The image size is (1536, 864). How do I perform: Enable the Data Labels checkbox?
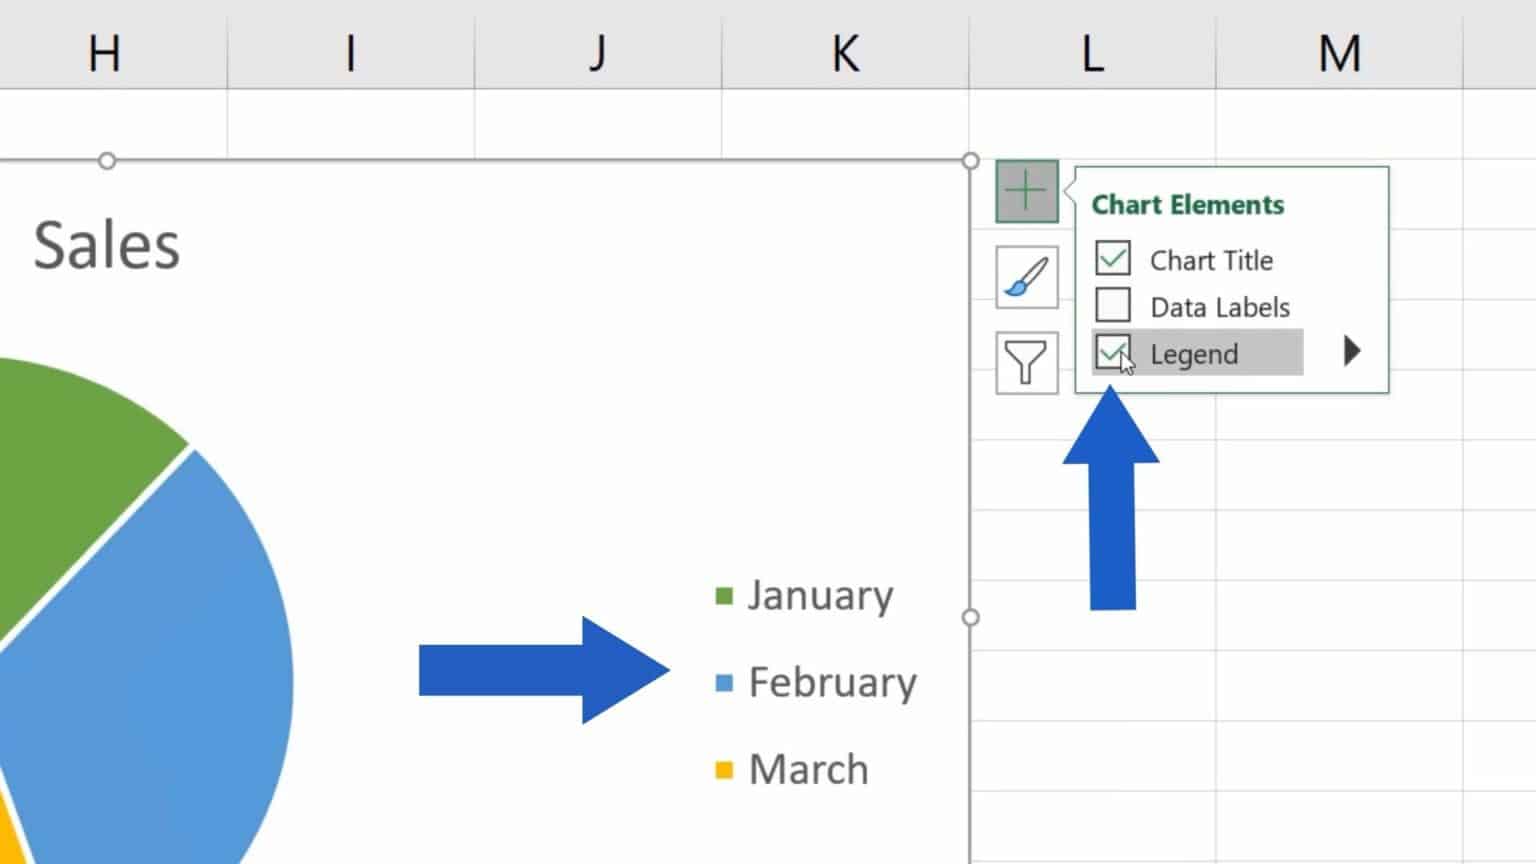coord(1113,305)
